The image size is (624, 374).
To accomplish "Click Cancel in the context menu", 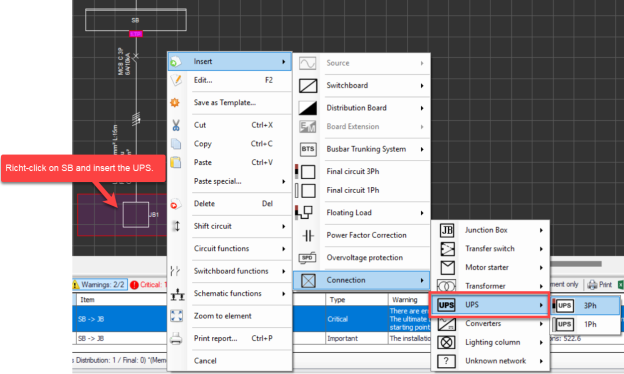I will click(x=205, y=361).
